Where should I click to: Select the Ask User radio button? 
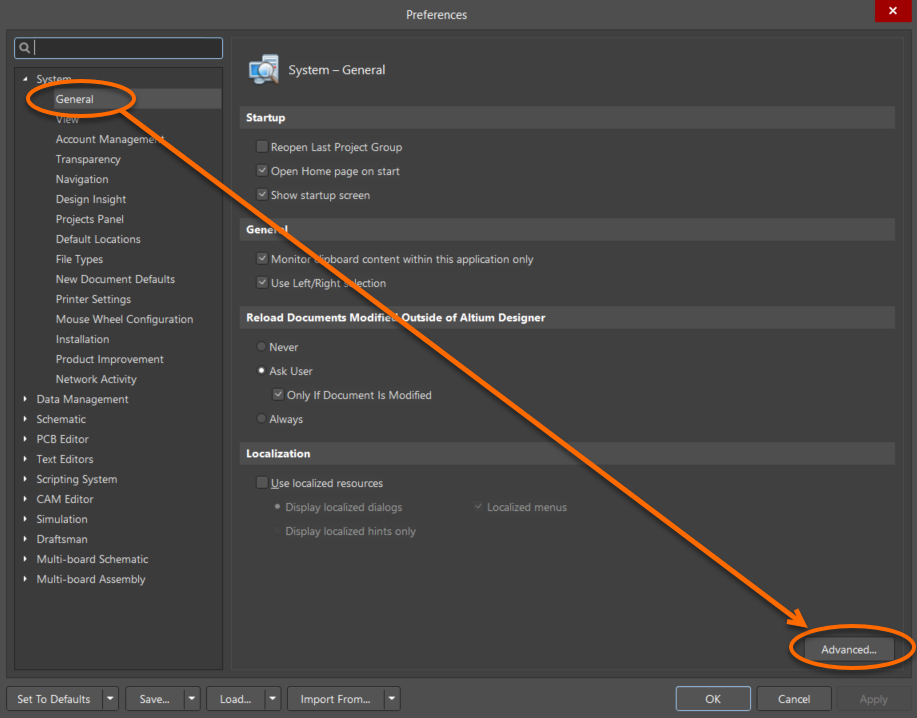tap(261, 371)
